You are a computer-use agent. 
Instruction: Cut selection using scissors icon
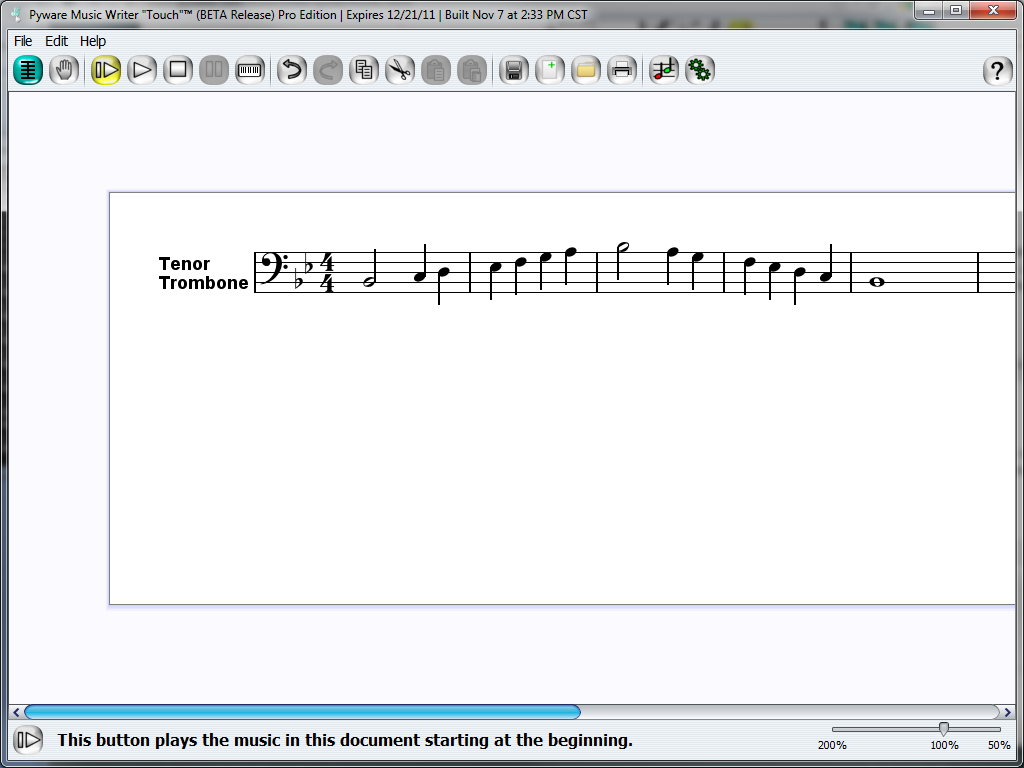click(x=400, y=70)
